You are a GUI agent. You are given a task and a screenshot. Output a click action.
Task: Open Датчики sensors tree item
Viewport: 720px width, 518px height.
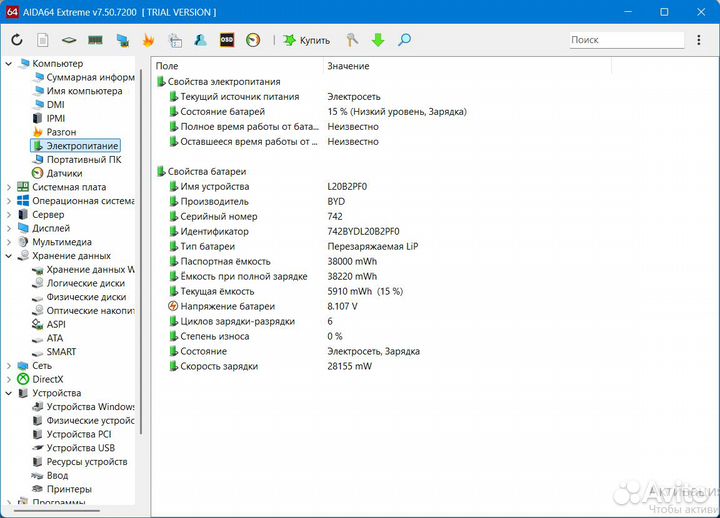click(57, 174)
